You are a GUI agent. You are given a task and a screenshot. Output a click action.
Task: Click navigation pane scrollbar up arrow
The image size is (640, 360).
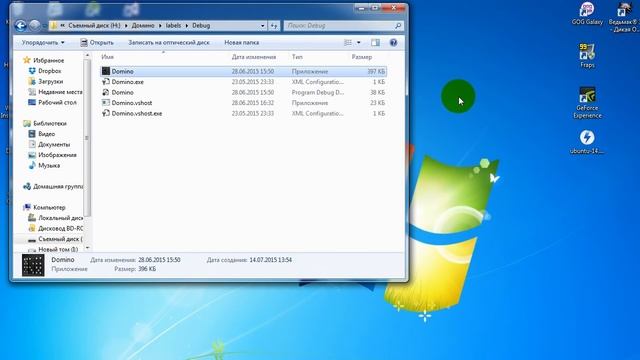pyautogui.click(x=87, y=56)
